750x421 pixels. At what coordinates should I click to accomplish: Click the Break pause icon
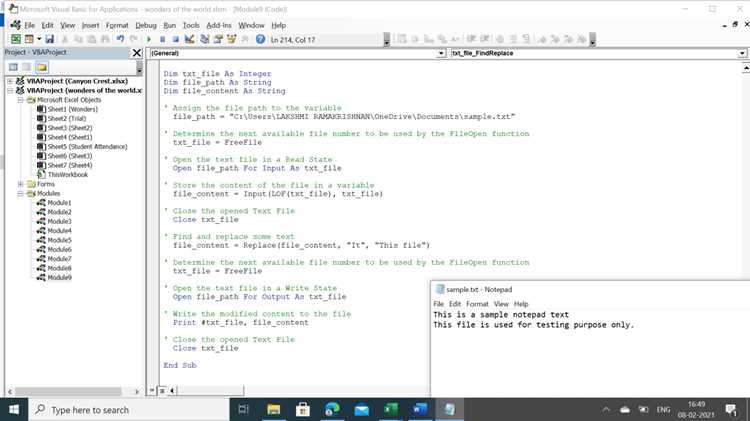point(162,39)
